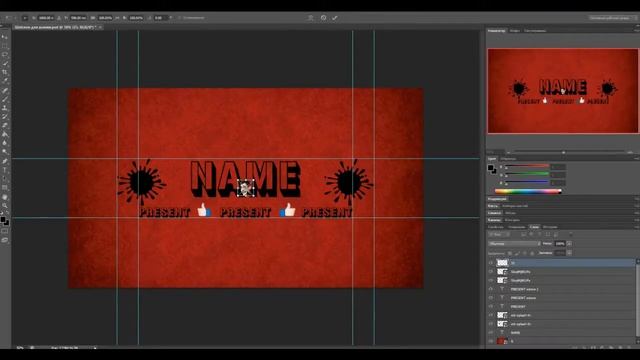
Task: Commit the transform with the checkmark
Action: 335,18
